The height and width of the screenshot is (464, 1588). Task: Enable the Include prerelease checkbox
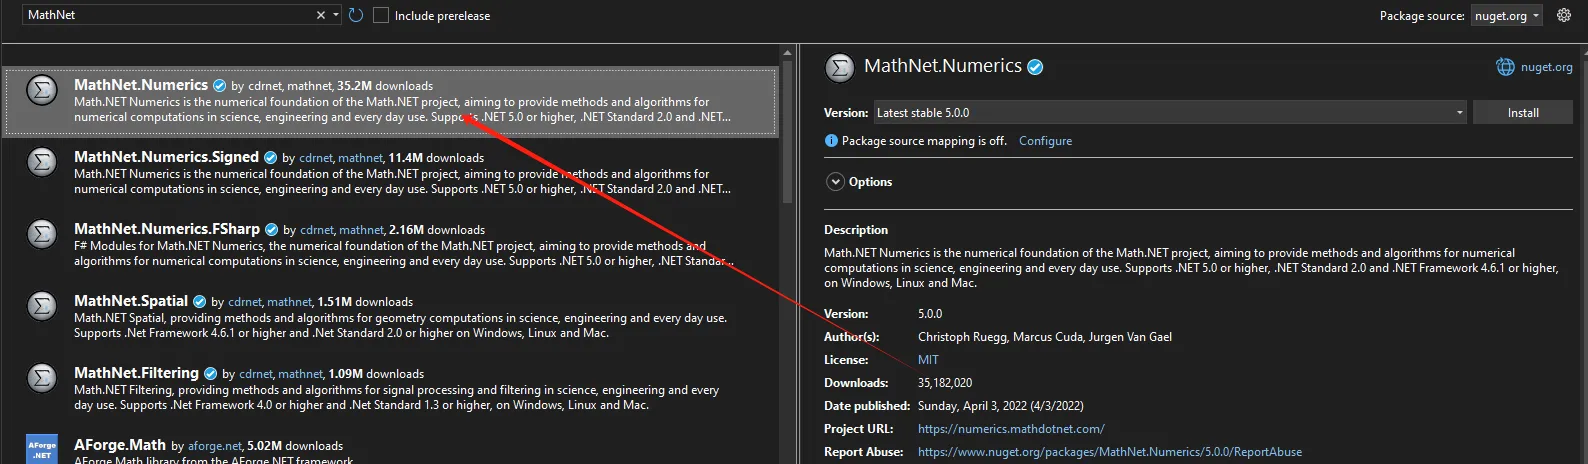[x=381, y=15]
